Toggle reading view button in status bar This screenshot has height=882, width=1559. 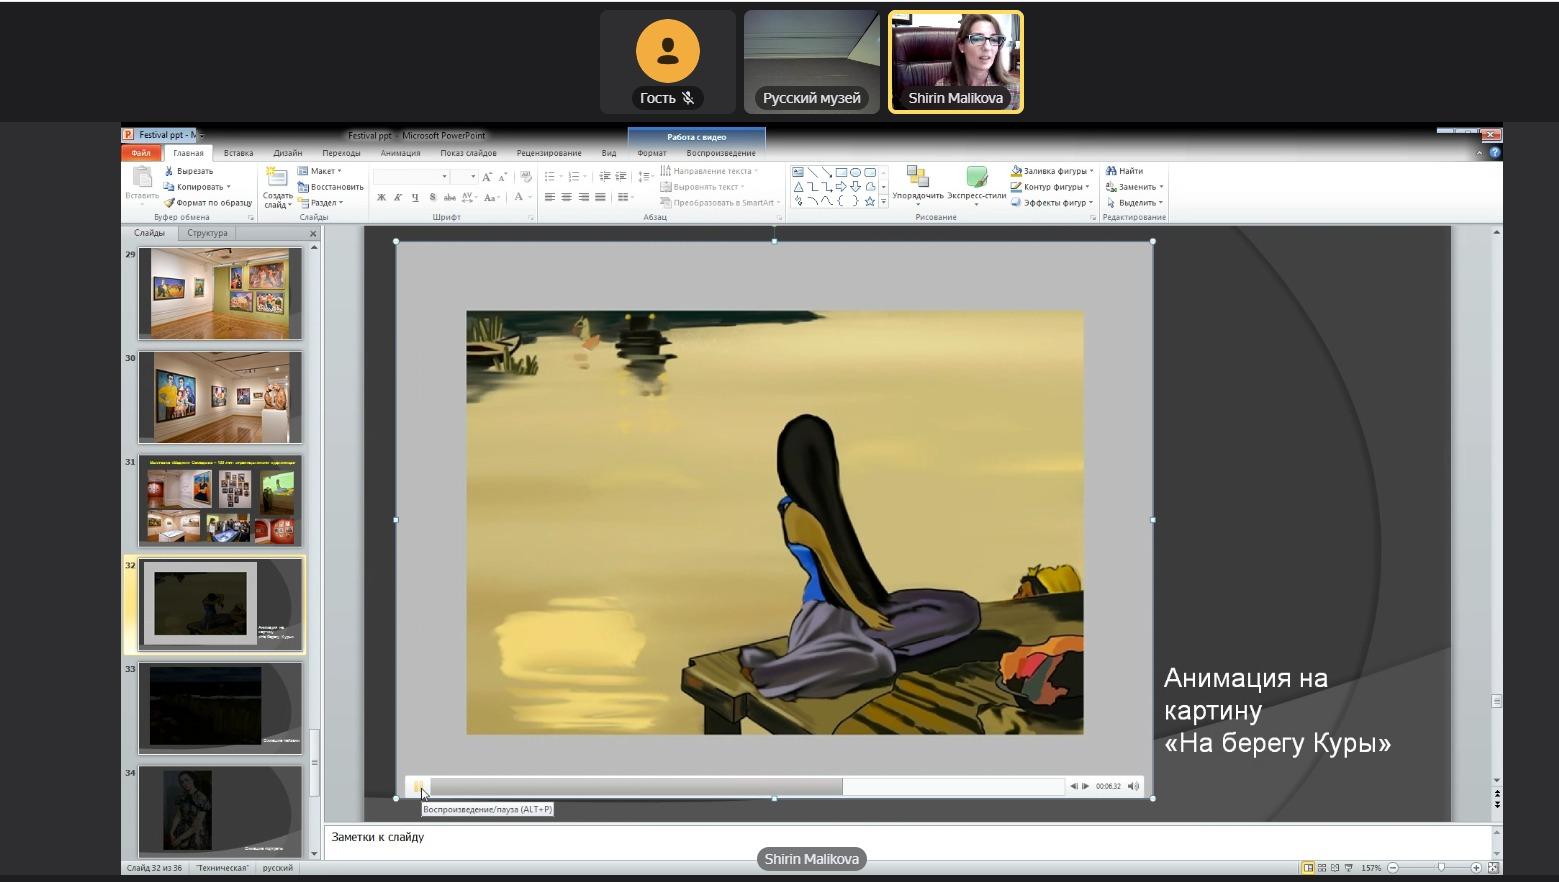point(1335,868)
